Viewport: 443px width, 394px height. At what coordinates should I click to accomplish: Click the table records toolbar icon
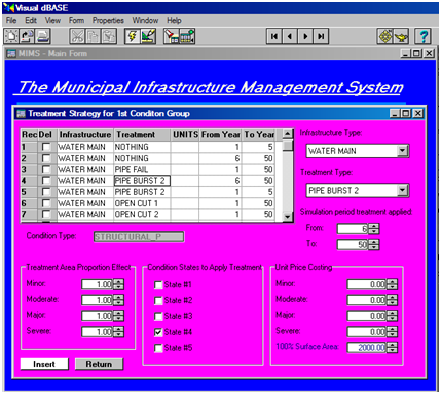click(187, 36)
